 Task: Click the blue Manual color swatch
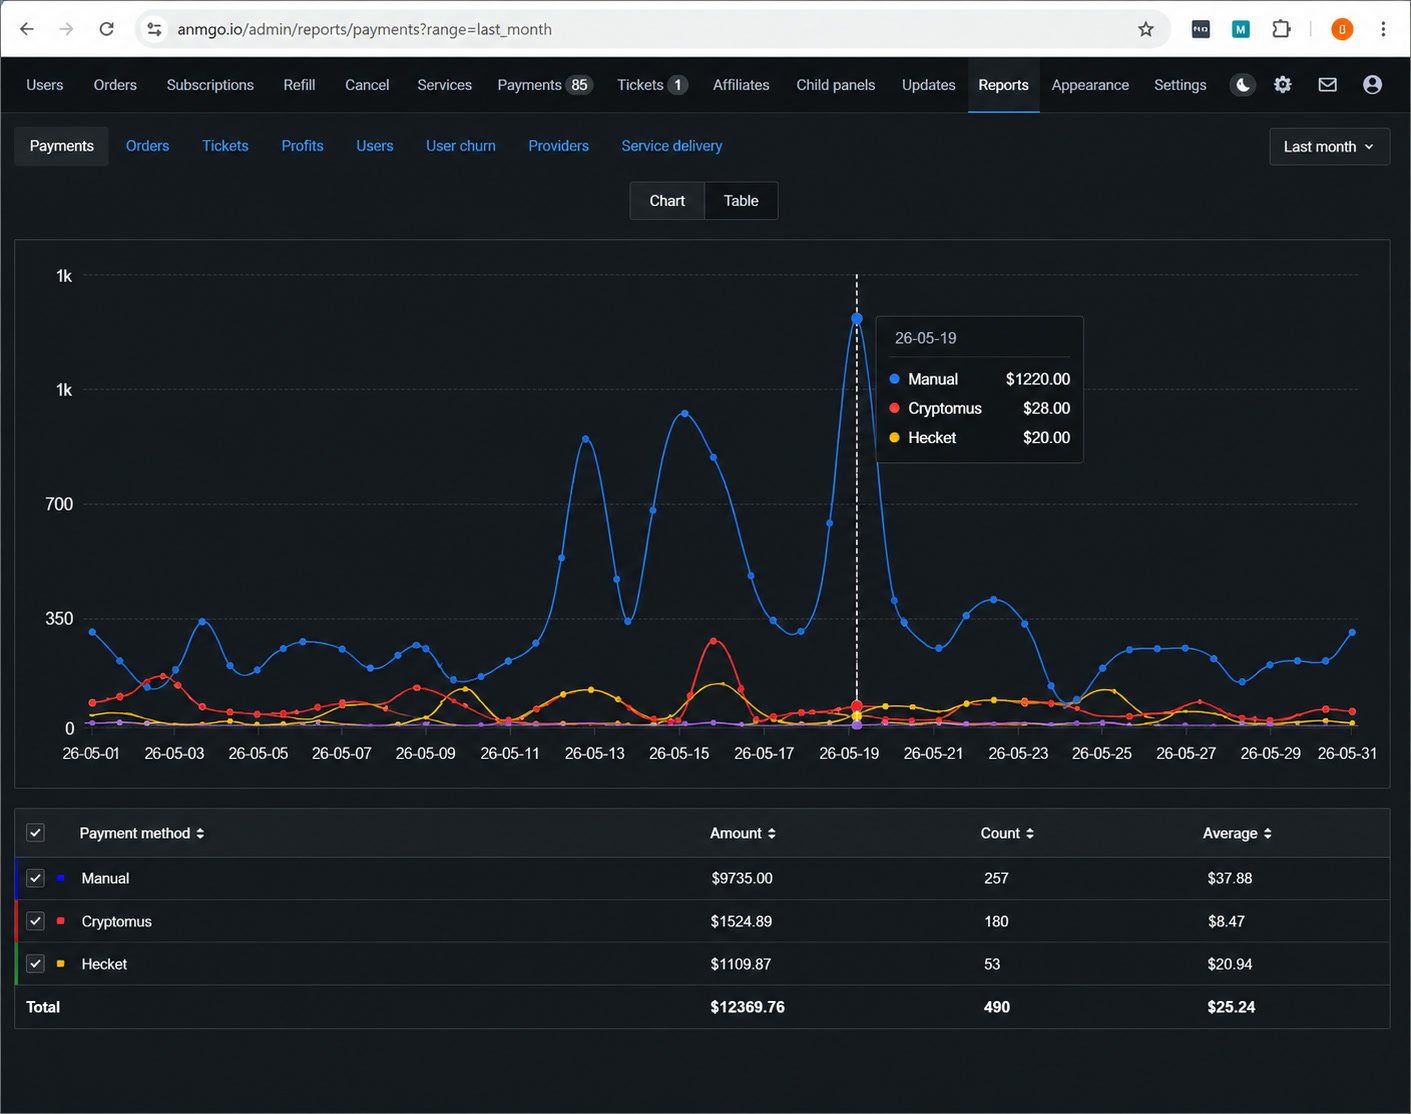[x=61, y=877]
